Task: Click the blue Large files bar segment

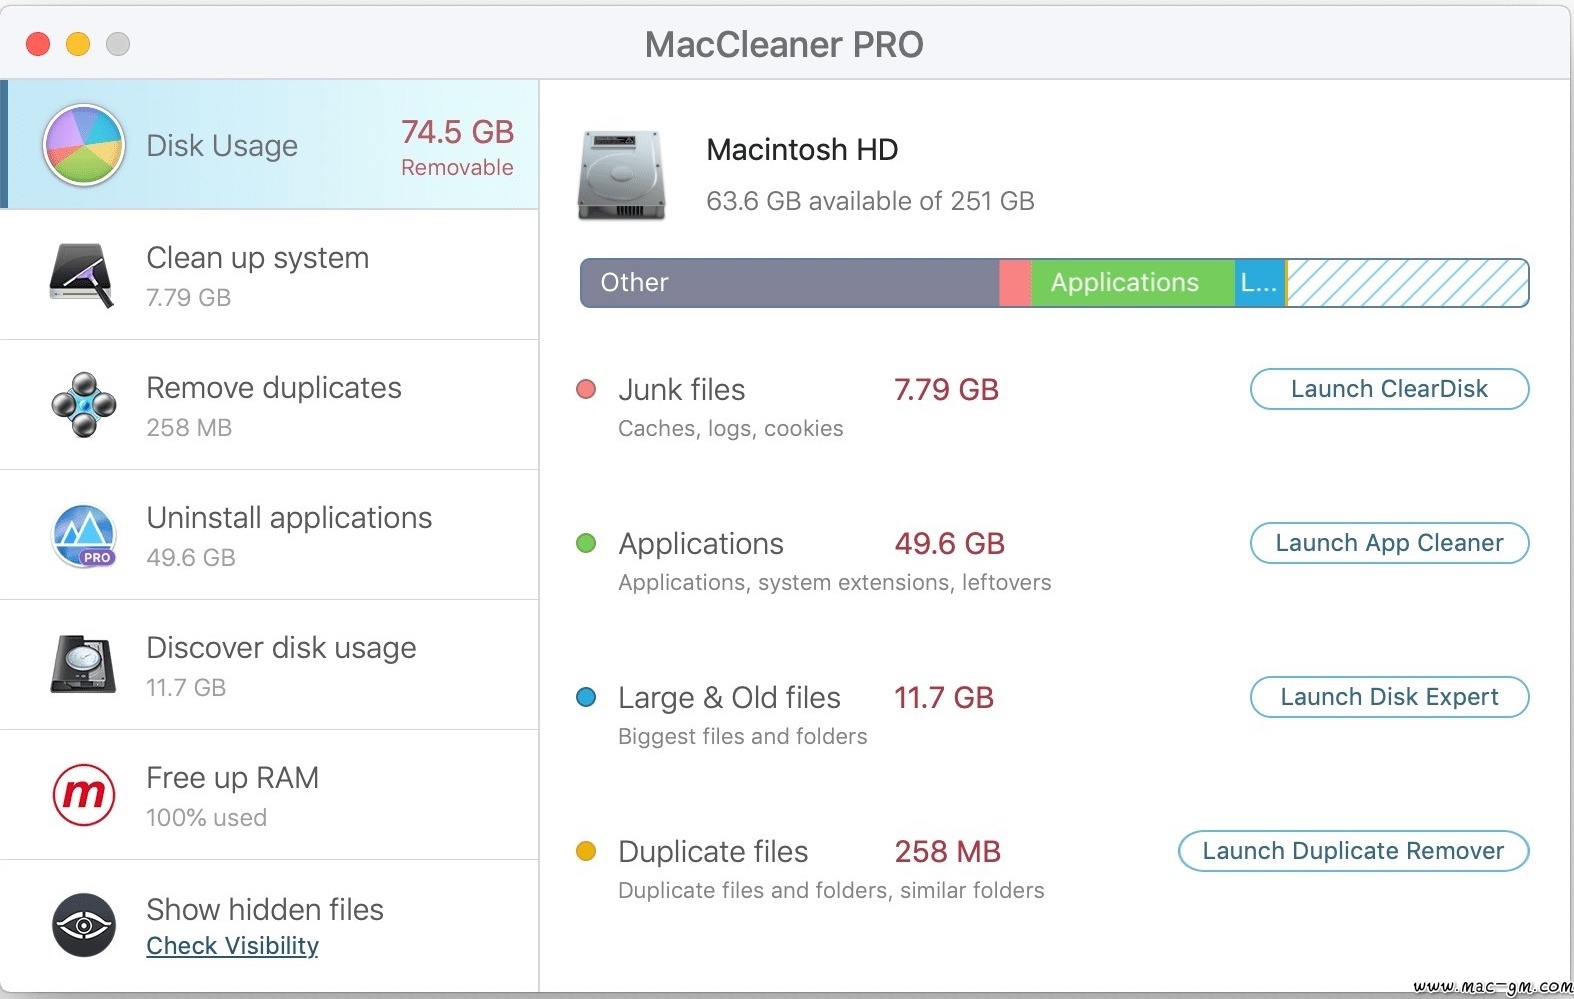Action: pyautogui.click(x=1260, y=283)
